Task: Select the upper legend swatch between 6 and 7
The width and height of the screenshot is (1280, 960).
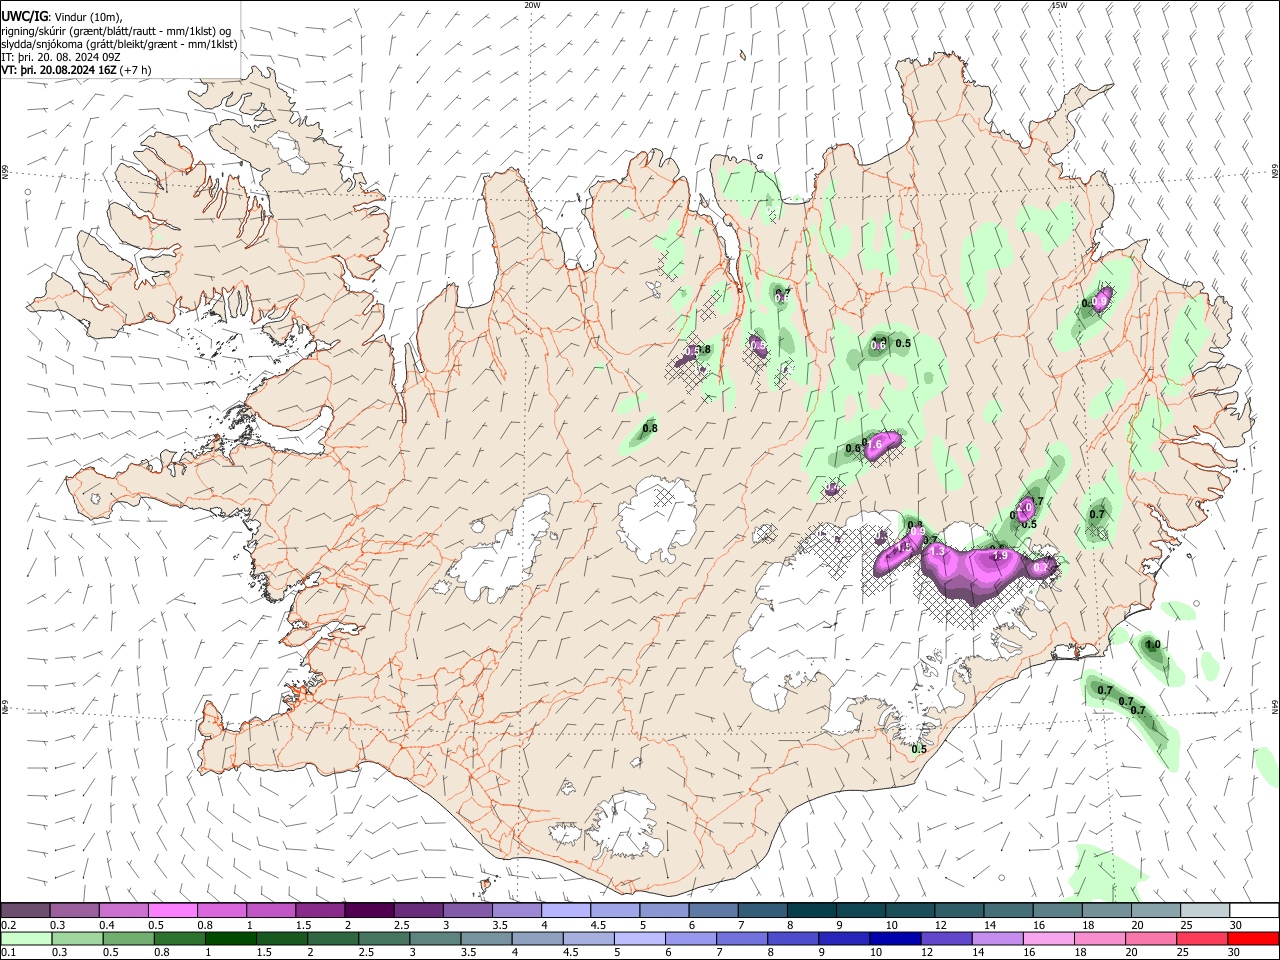Action: click(712, 910)
